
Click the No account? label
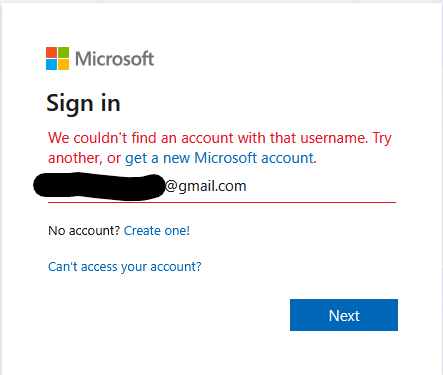84,231
